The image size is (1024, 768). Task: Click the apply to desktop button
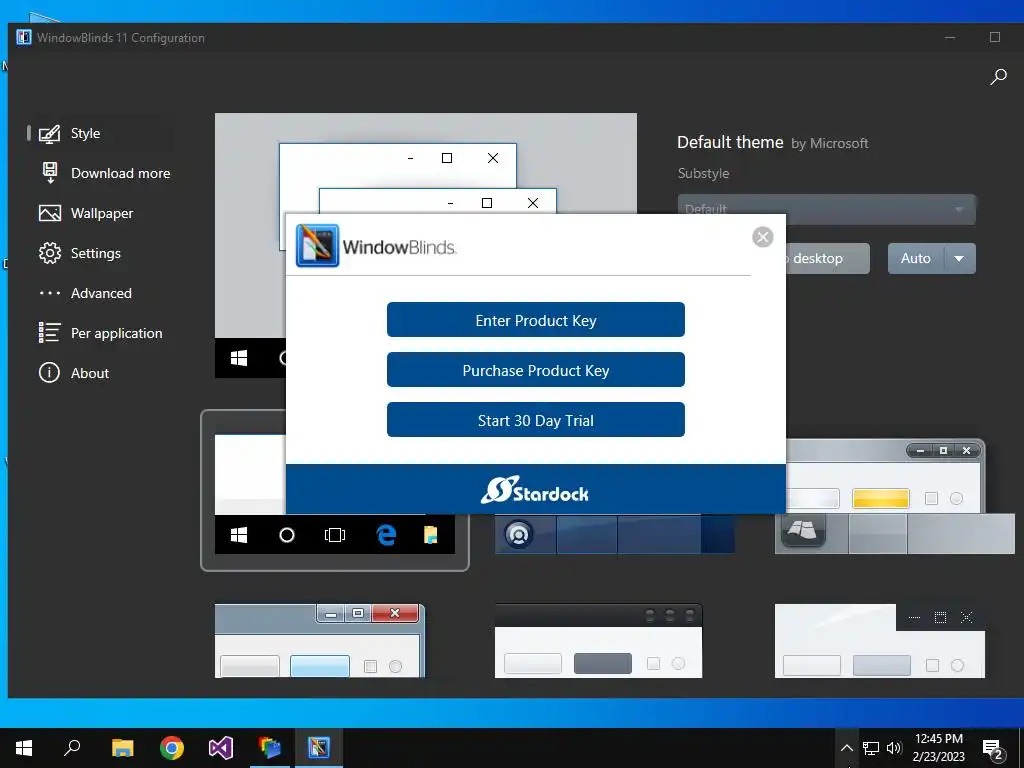827,259
